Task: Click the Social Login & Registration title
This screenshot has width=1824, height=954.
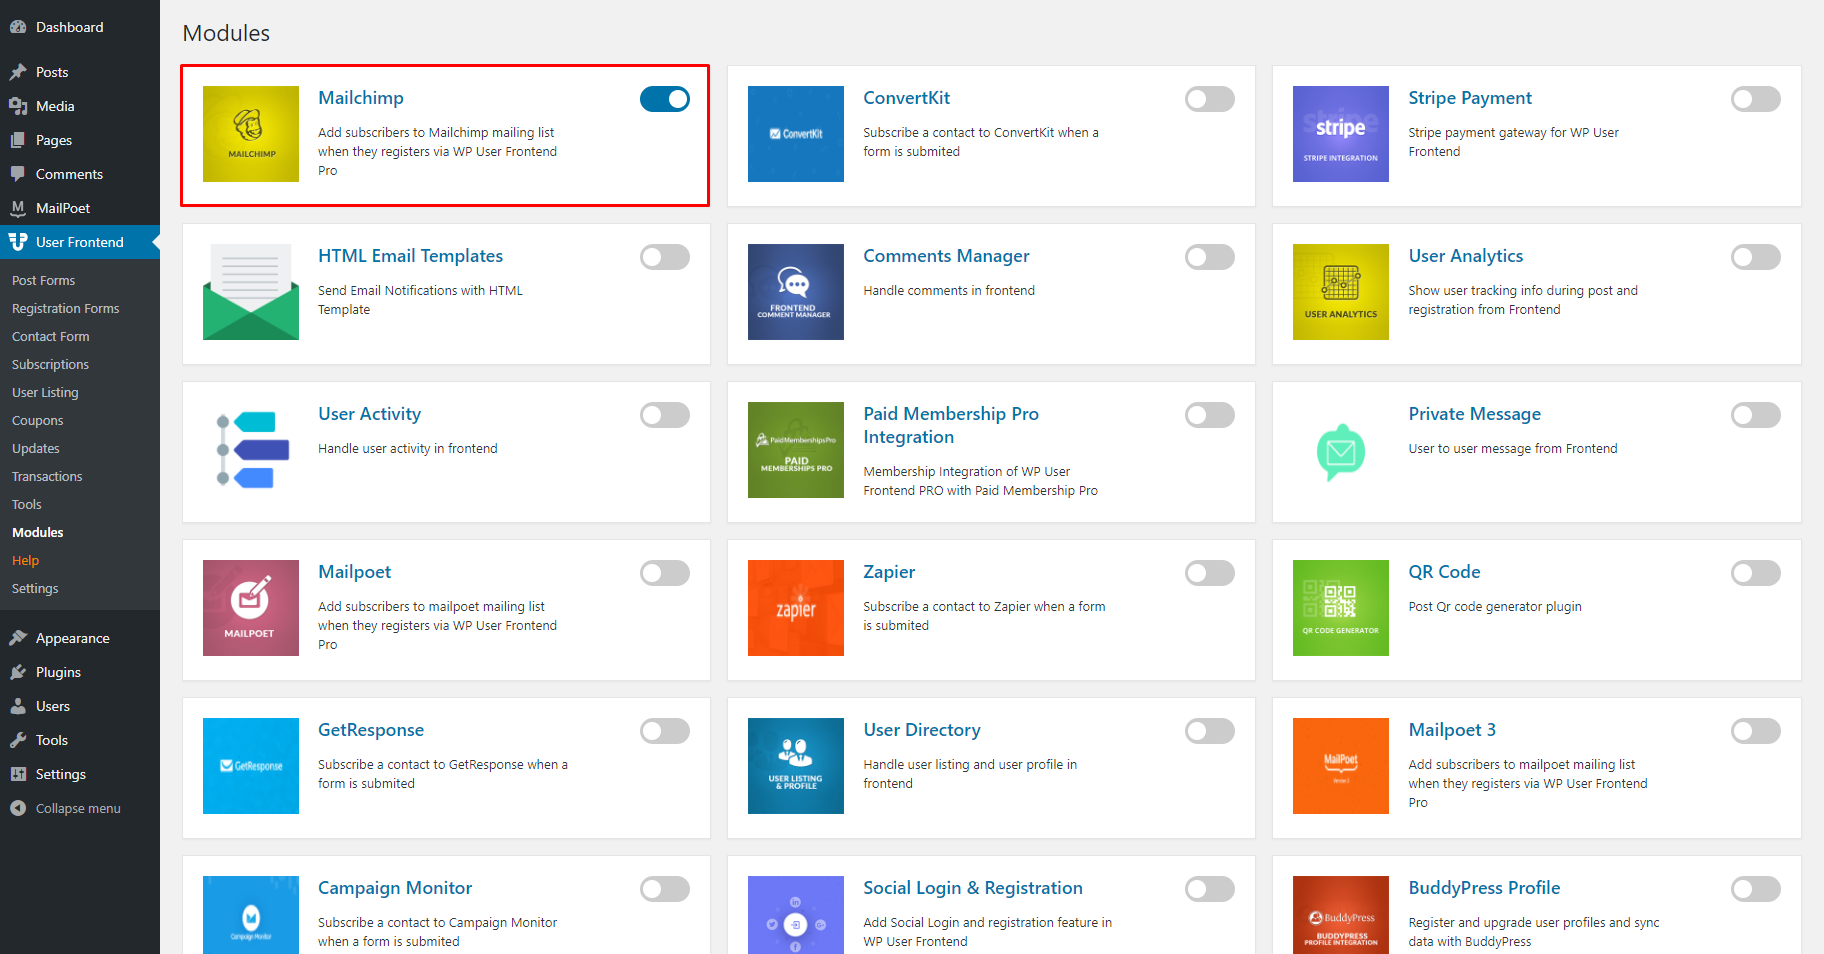Action: click(973, 888)
